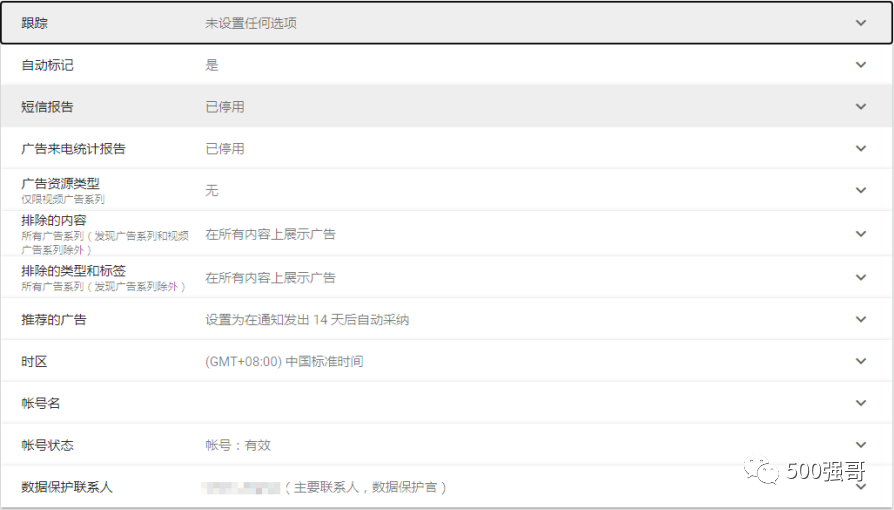This screenshot has width=894, height=510.
Task: Expand the 自动标记 row chevron
Action: pyautogui.click(x=861, y=65)
